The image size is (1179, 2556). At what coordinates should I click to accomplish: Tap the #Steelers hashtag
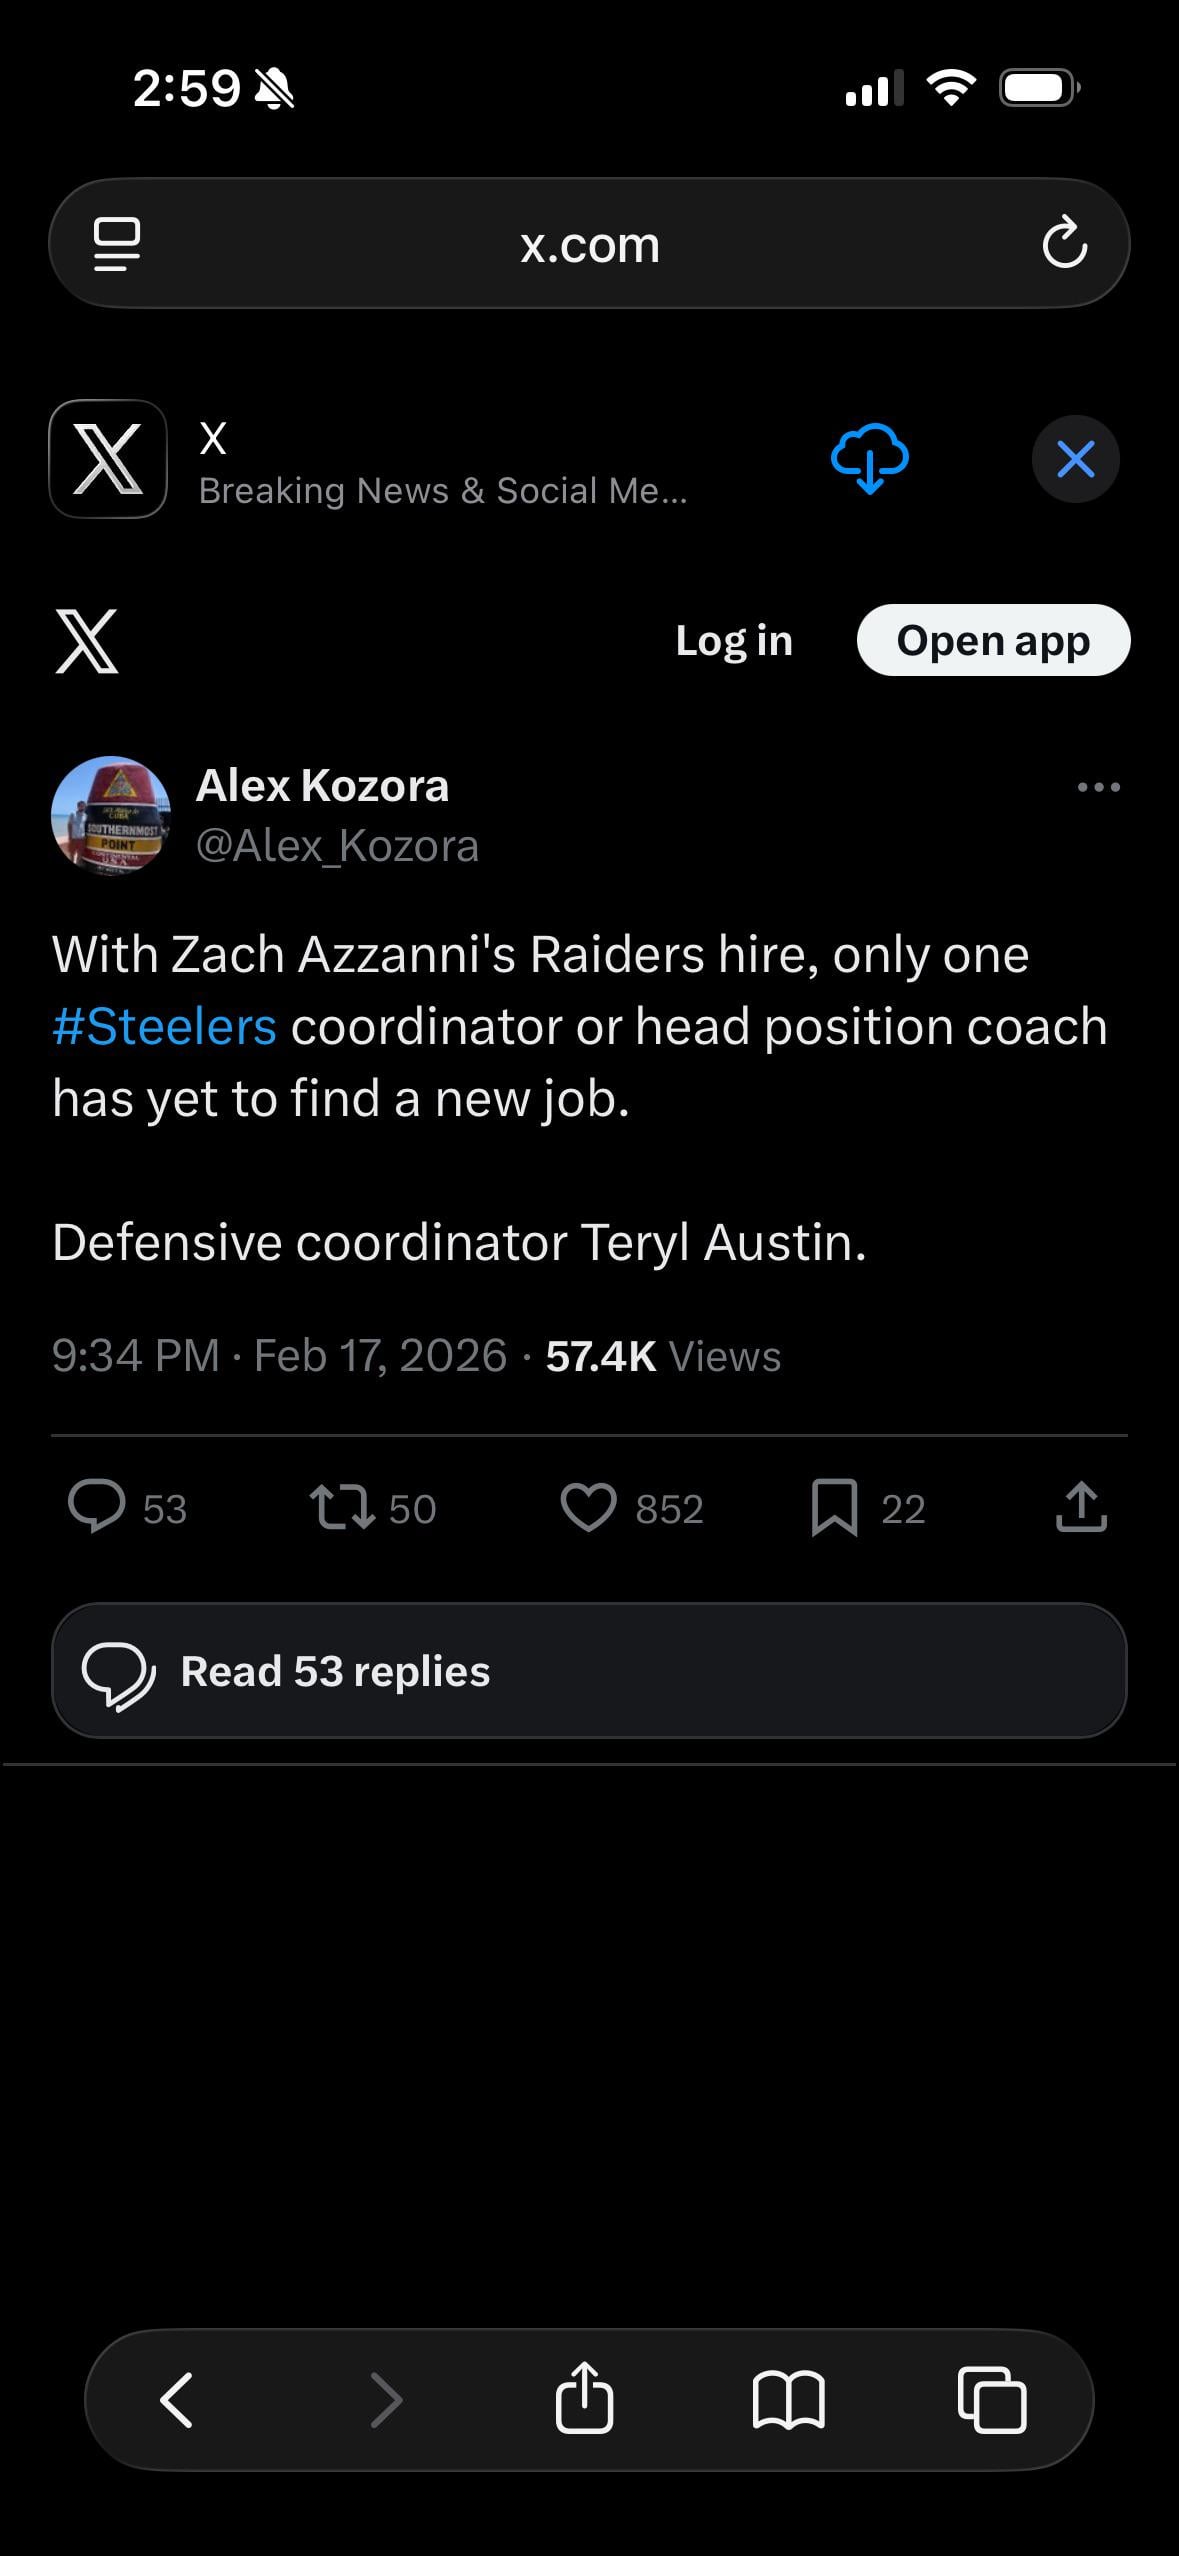[164, 1027]
